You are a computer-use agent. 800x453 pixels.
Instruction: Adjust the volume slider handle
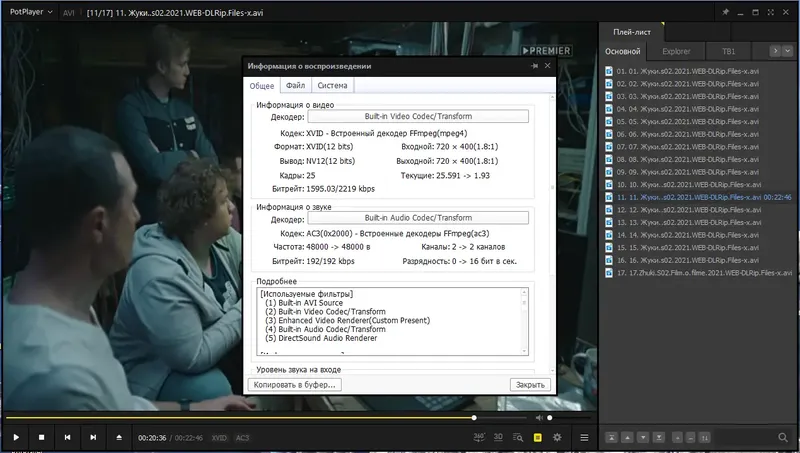[549, 418]
